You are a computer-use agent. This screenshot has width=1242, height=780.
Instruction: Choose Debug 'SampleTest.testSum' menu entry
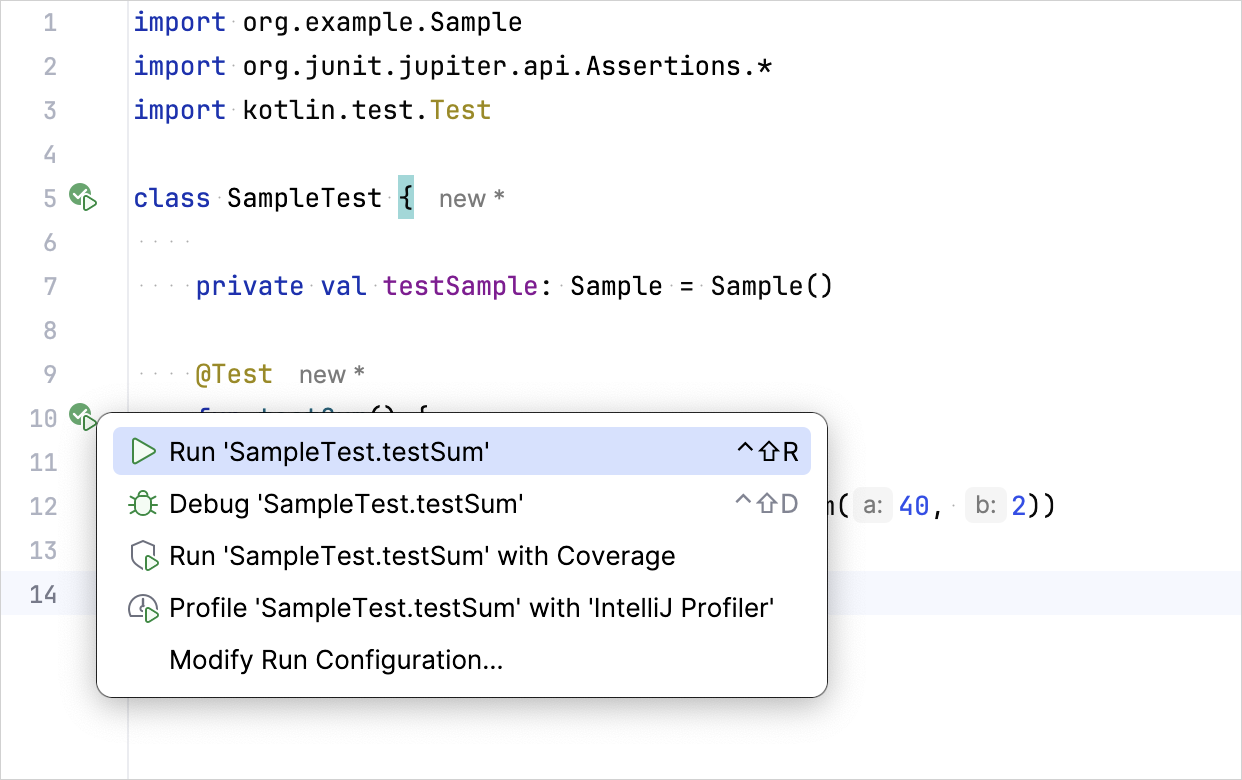(346, 504)
